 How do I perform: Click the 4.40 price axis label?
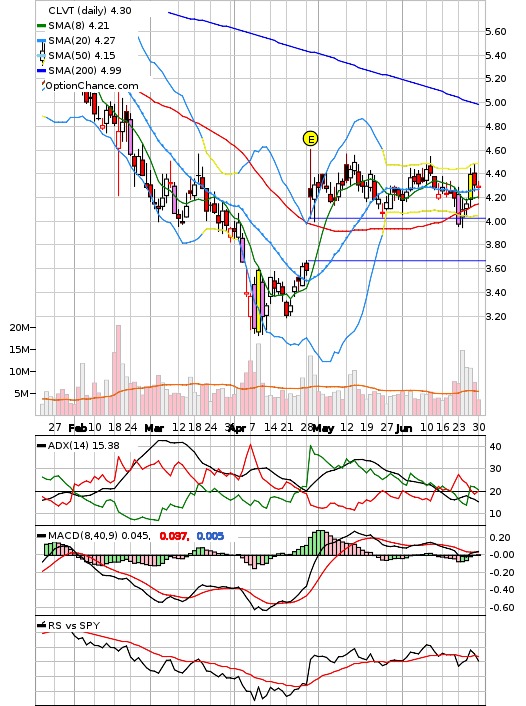coord(495,174)
